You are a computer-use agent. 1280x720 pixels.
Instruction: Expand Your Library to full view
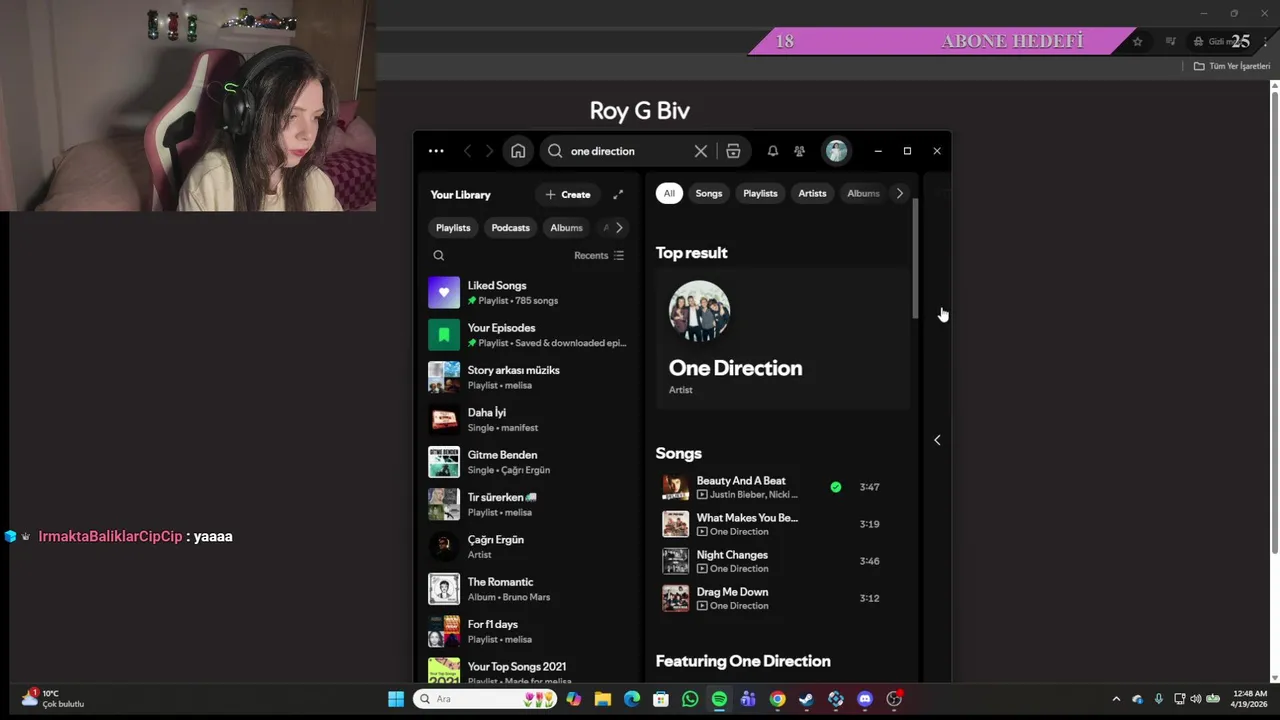[618, 194]
